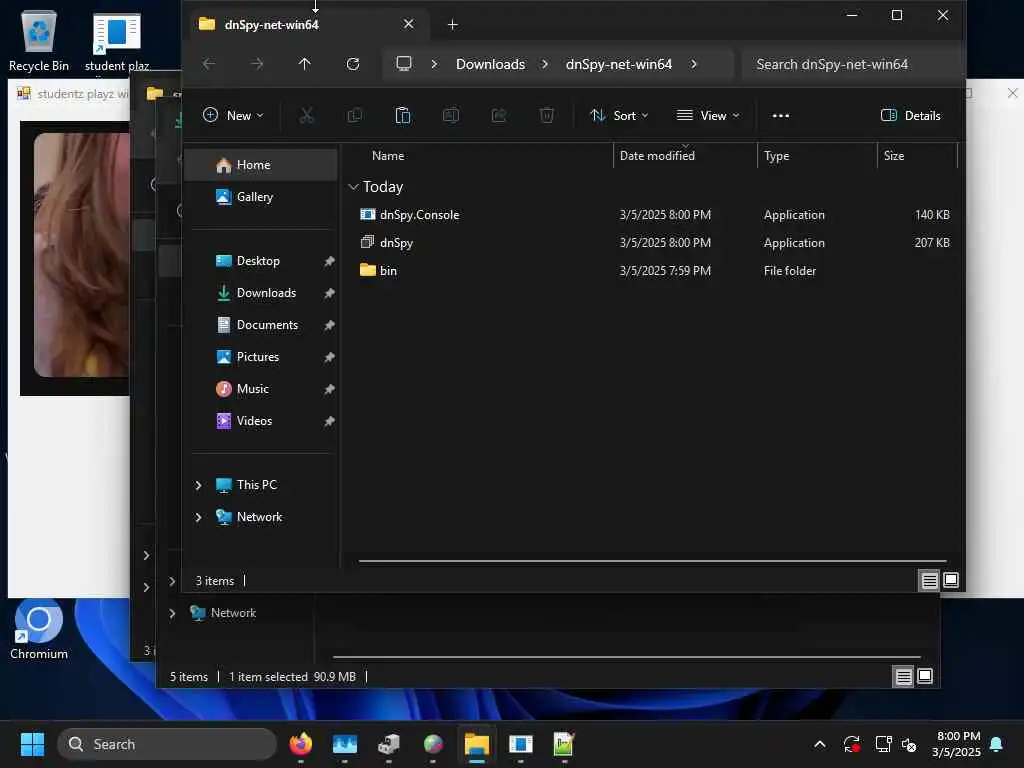The width and height of the screenshot is (1024, 768).
Task: Click the Search dnSpy-net-win64 box
Action: pyautogui.click(x=852, y=64)
